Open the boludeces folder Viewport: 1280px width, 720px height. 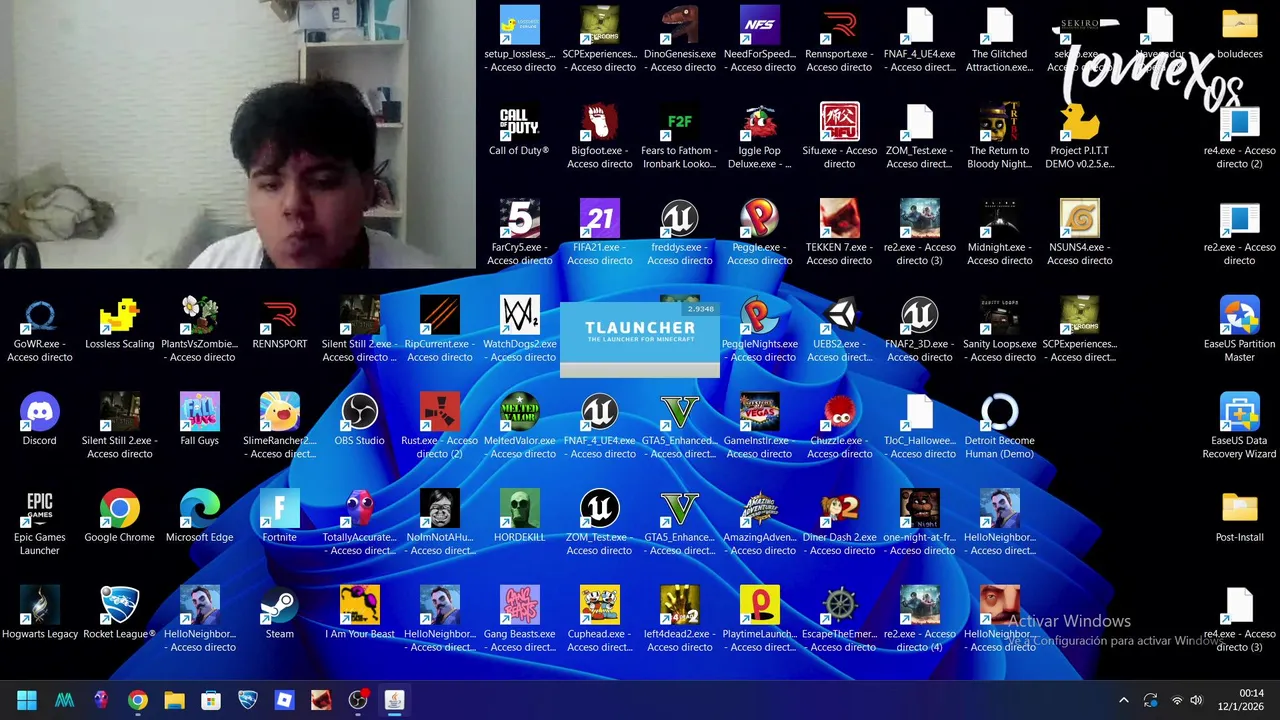coord(1240,33)
